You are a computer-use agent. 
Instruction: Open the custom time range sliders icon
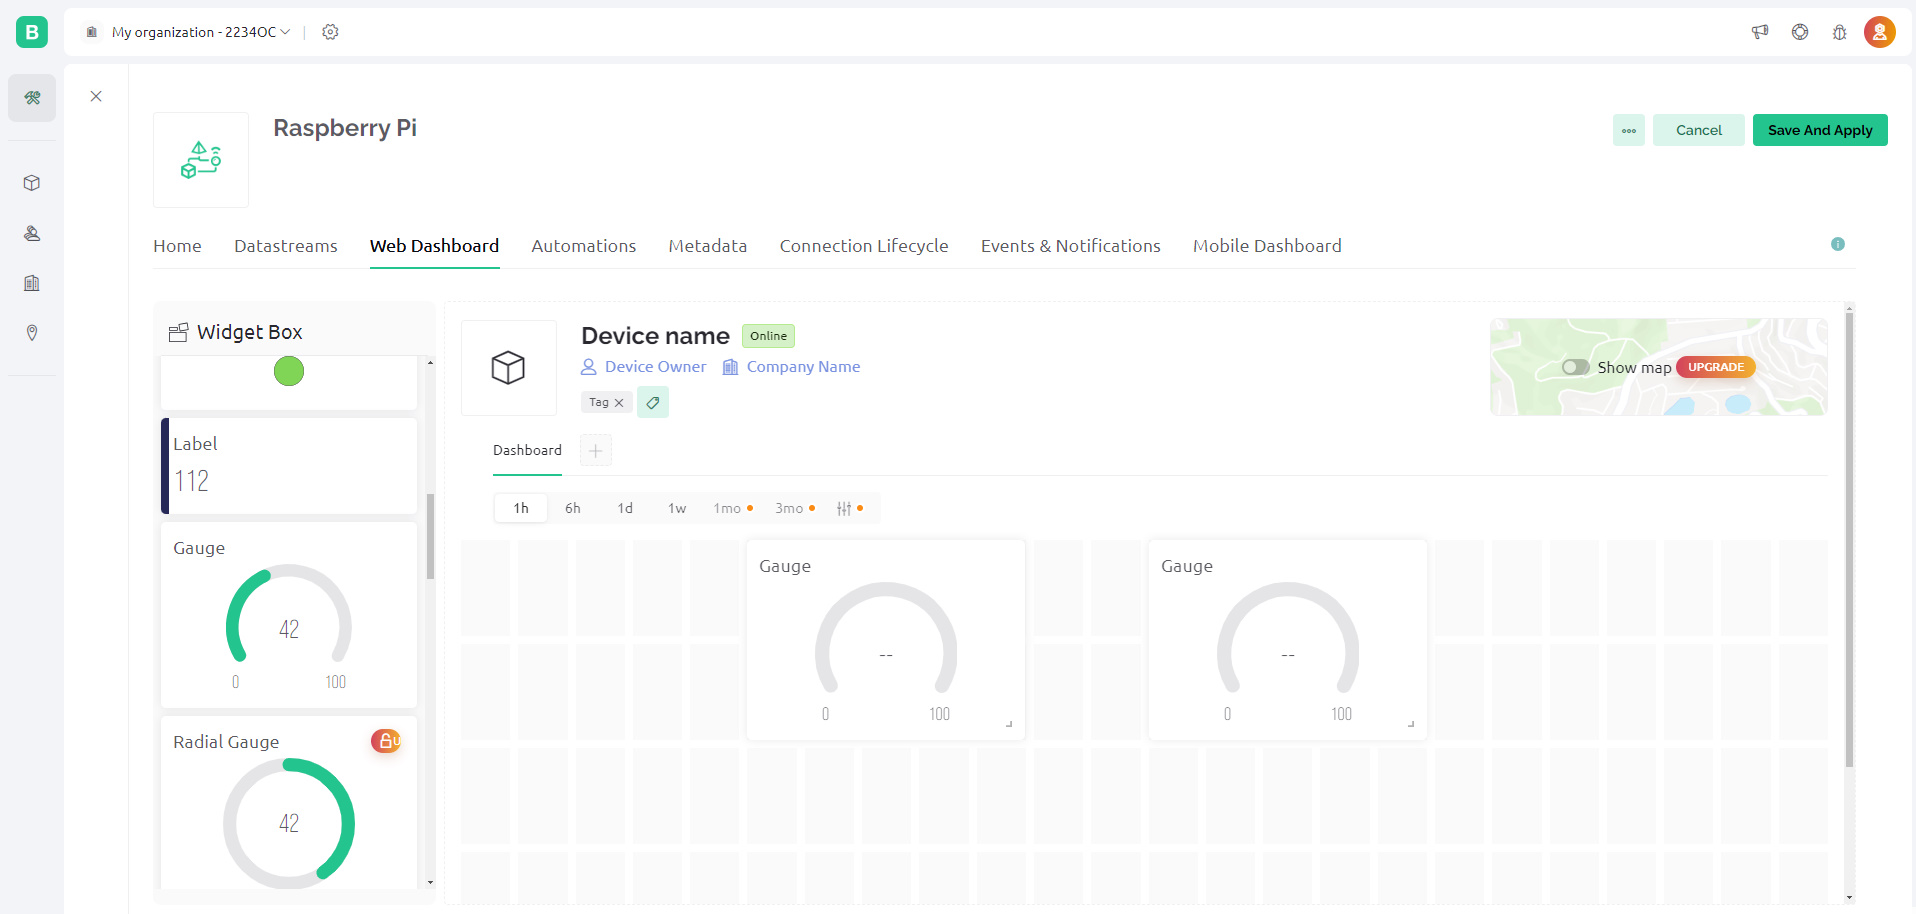(849, 508)
